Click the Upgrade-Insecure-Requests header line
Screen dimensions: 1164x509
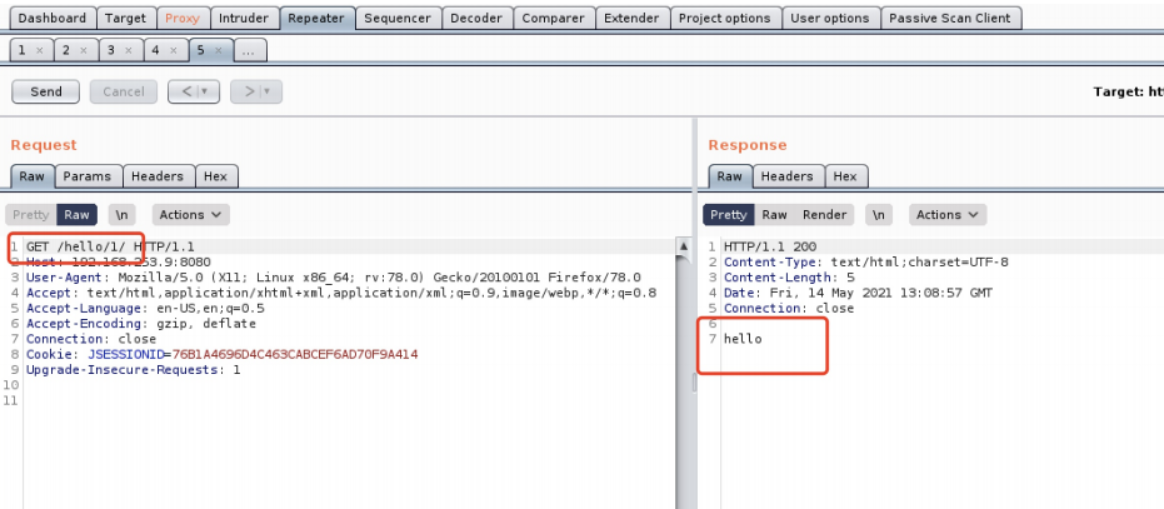pyautogui.click(x=134, y=370)
